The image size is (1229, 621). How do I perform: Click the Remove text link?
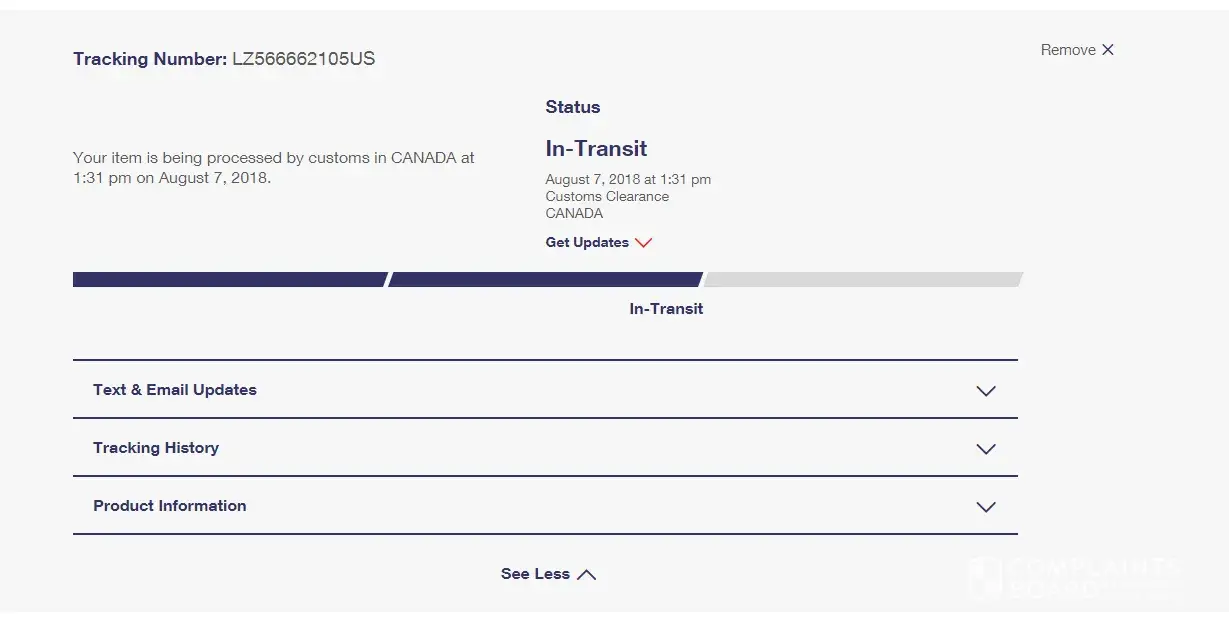coord(1067,50)
